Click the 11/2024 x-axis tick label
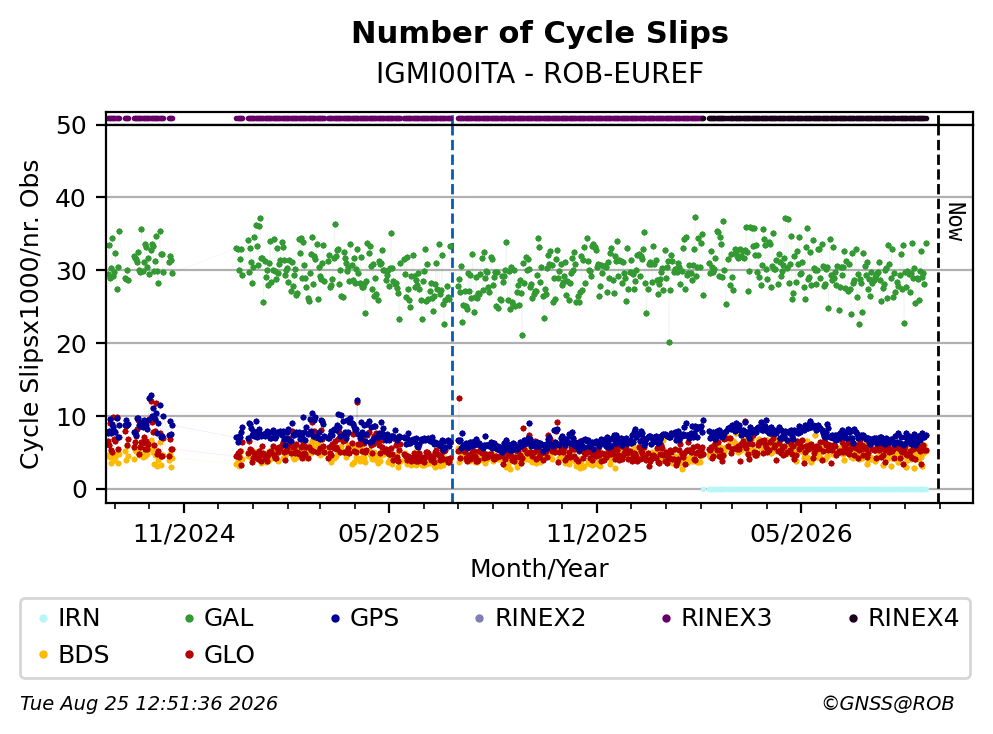 point(184,534)
